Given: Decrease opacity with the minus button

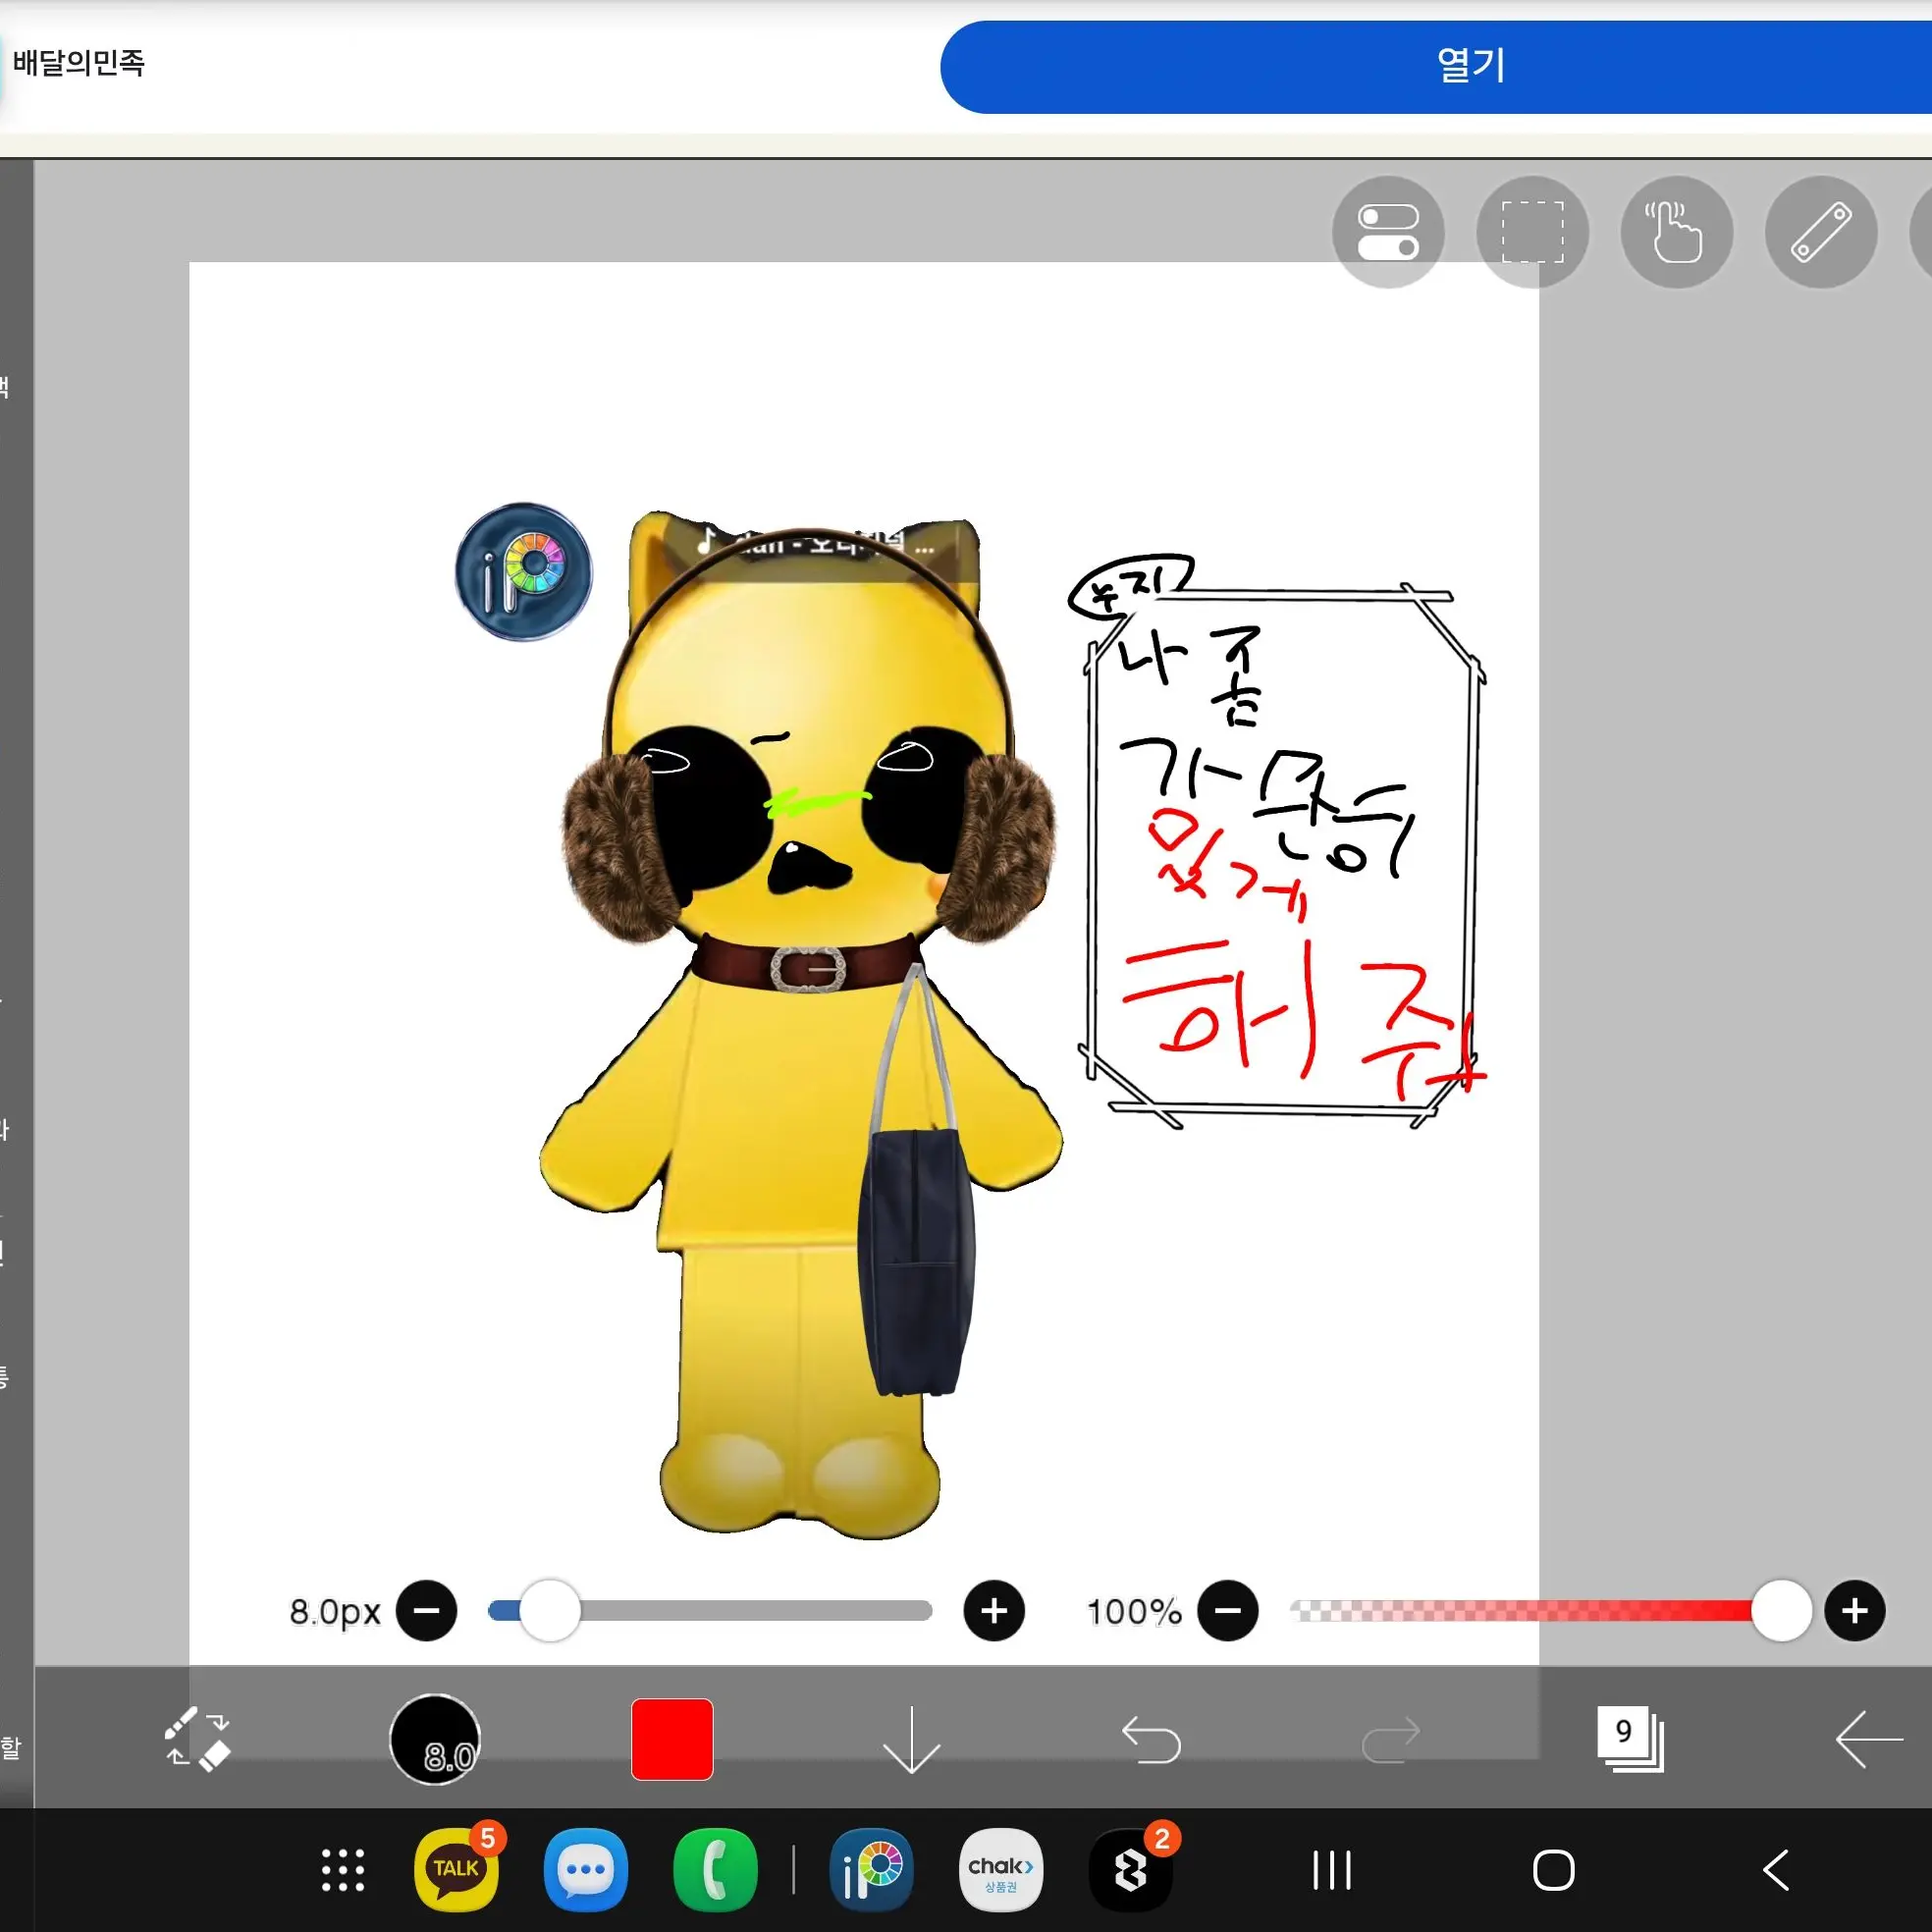Looking at the screenshot, I should pos(1228,1611).
